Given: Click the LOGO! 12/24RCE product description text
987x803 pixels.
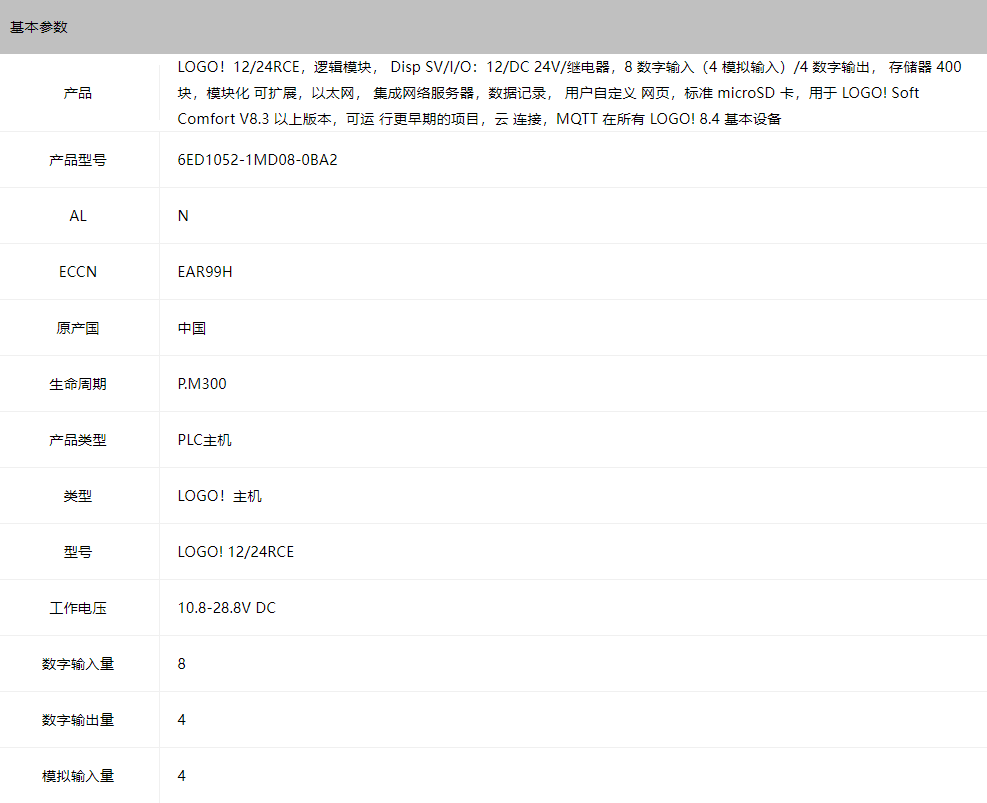Looking at the screenshot, I should pyautogui.click(x=569, y=93).
